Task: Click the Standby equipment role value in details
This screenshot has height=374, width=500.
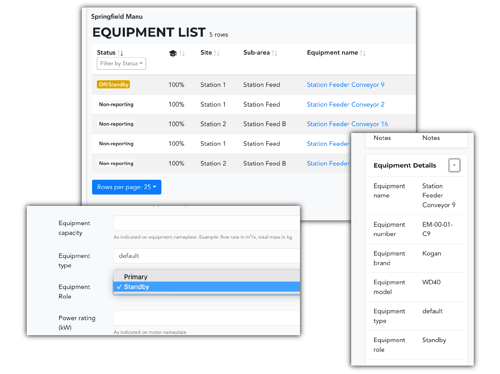Action: coord(434,340)
